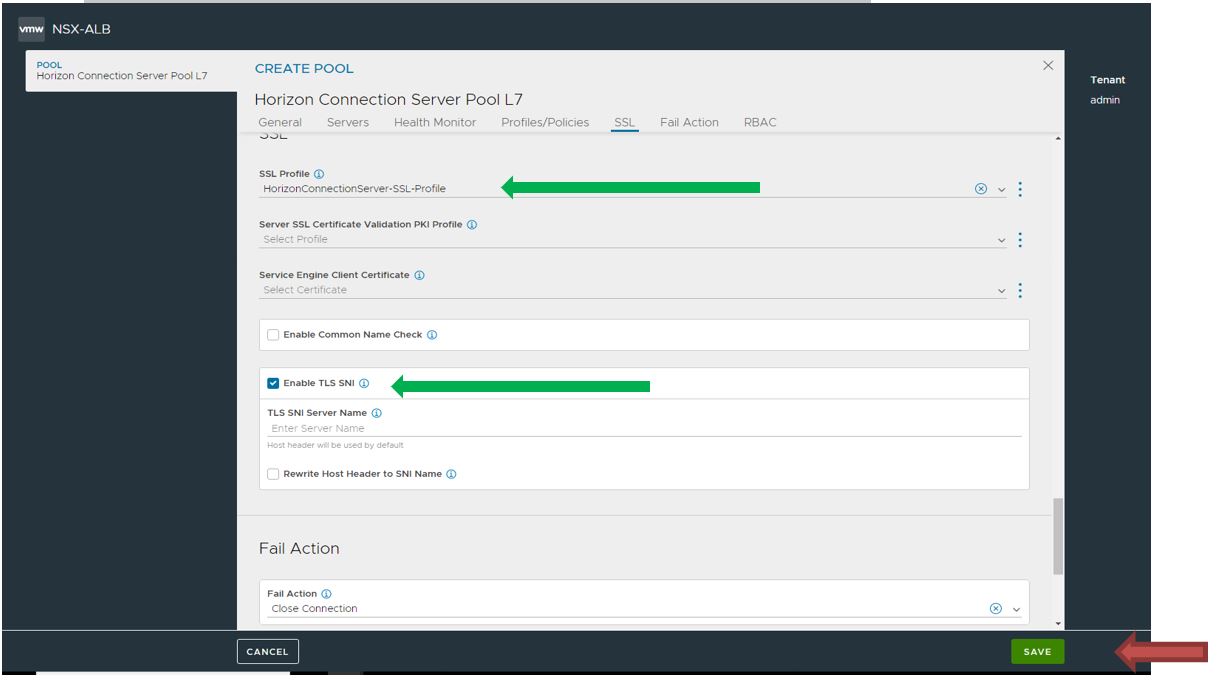Image resolution: width=1221 pixels, height=684 pixels.
Task: Open the three-dot menu for PKI Profile
Action: pyautogui.click(x=1020, y=240)
